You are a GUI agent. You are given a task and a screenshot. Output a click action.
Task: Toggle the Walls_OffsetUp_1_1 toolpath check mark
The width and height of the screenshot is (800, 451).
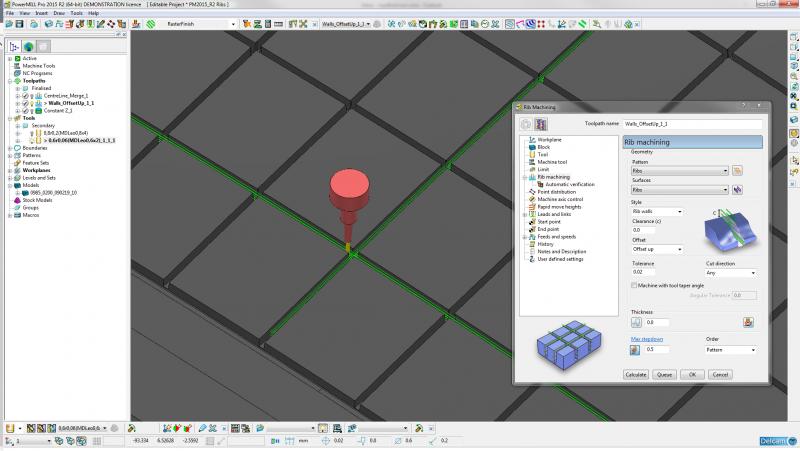point(25,104)
